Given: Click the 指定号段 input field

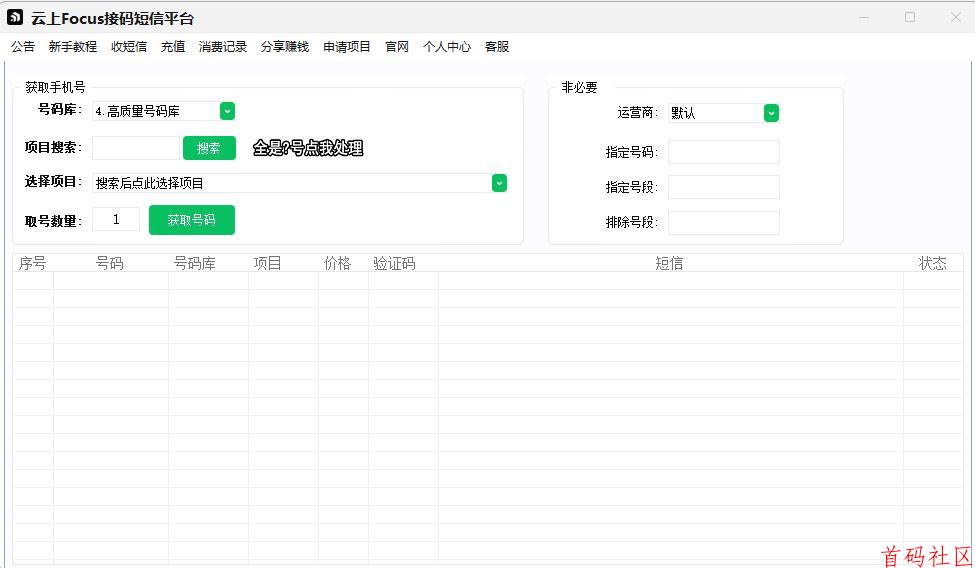Looking at the screenshot, I should [724, 187].
